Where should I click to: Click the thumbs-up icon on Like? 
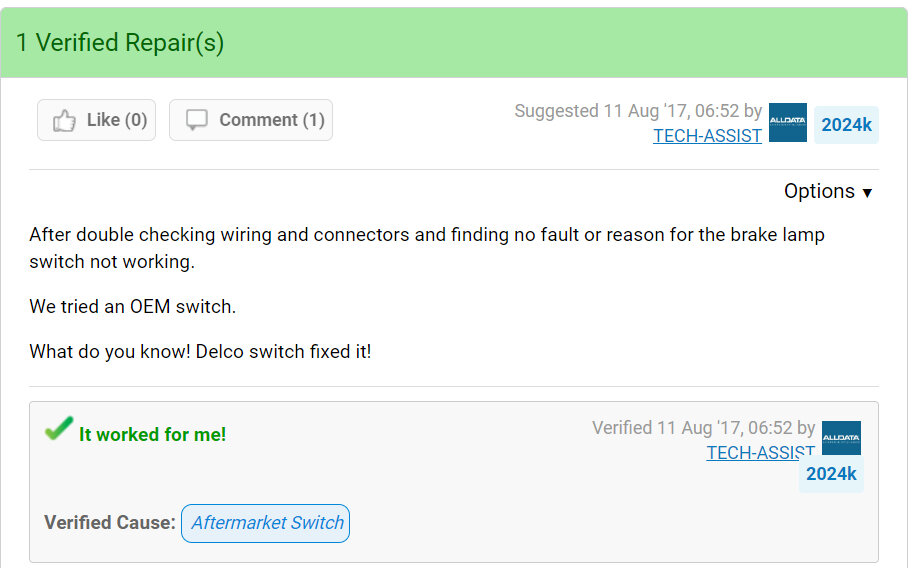point(65,121)
